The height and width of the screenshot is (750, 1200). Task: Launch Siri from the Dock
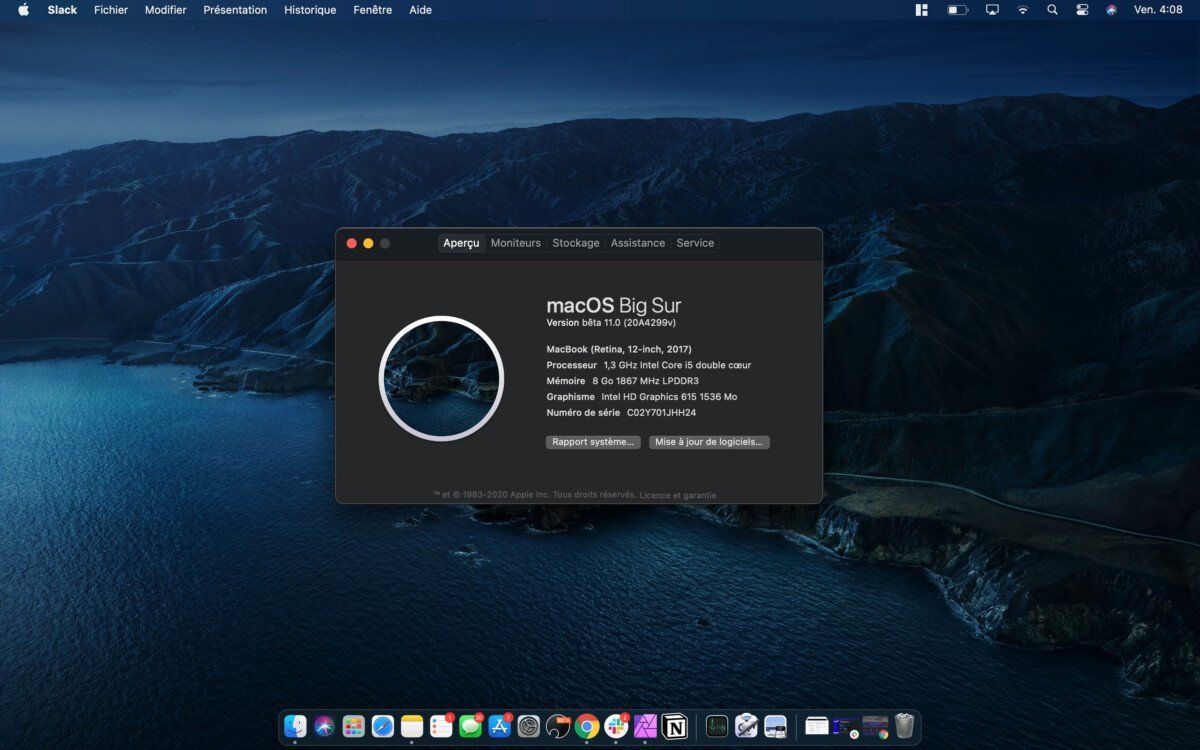pos(324,726)
